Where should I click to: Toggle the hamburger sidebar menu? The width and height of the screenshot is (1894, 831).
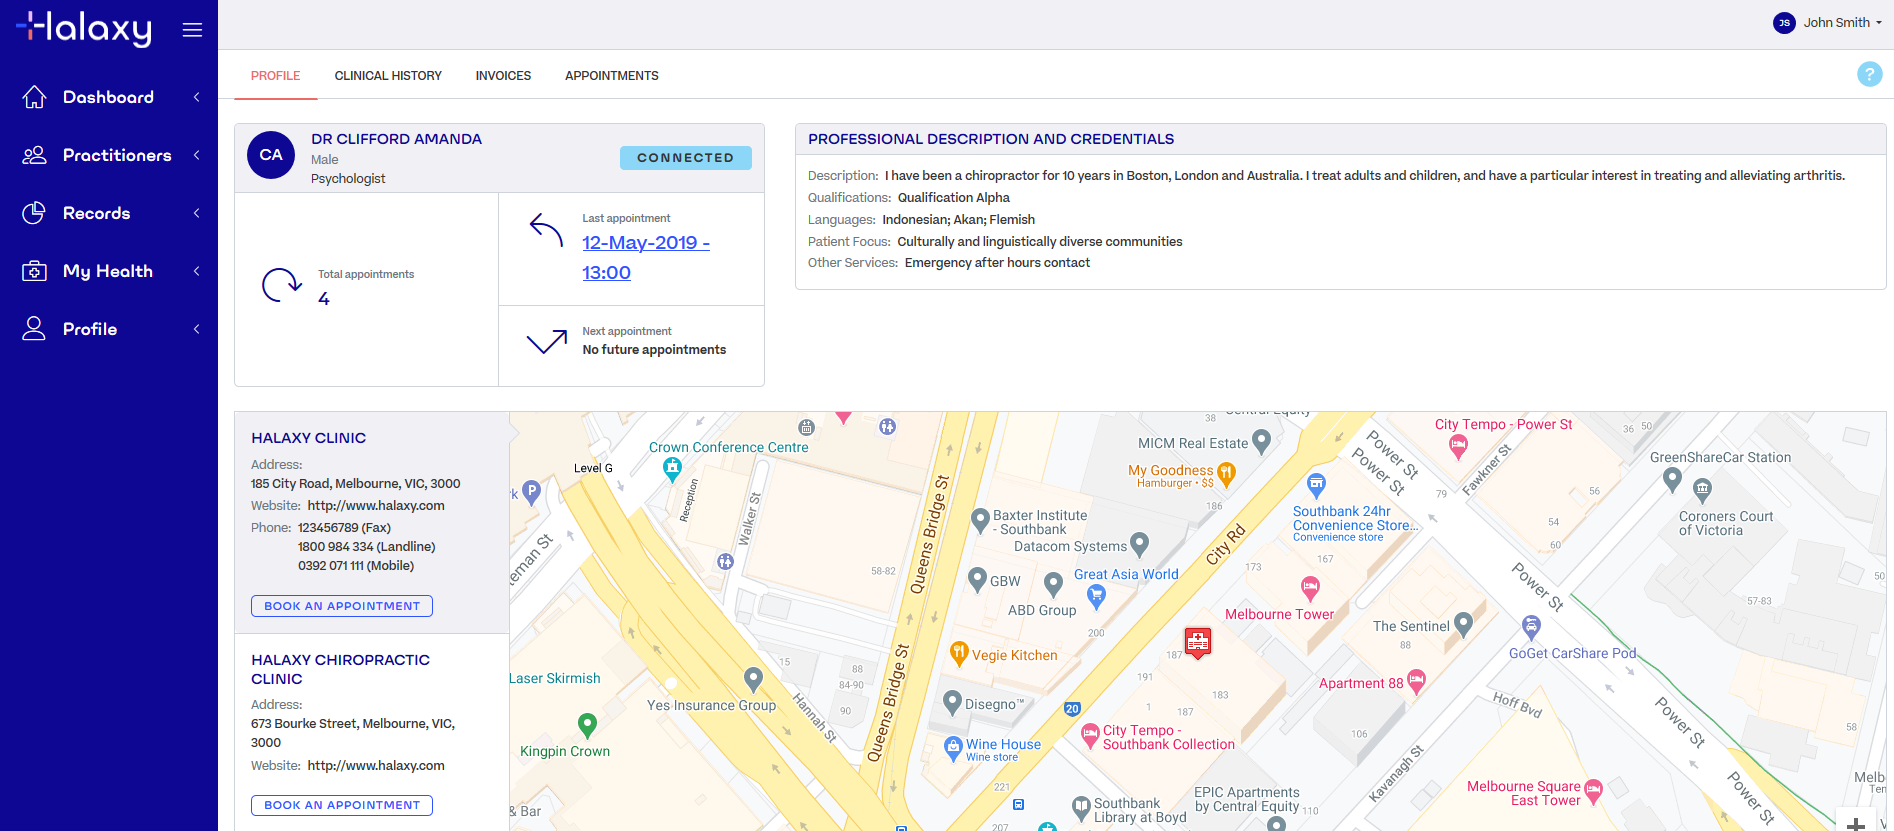tap(192, 30)
